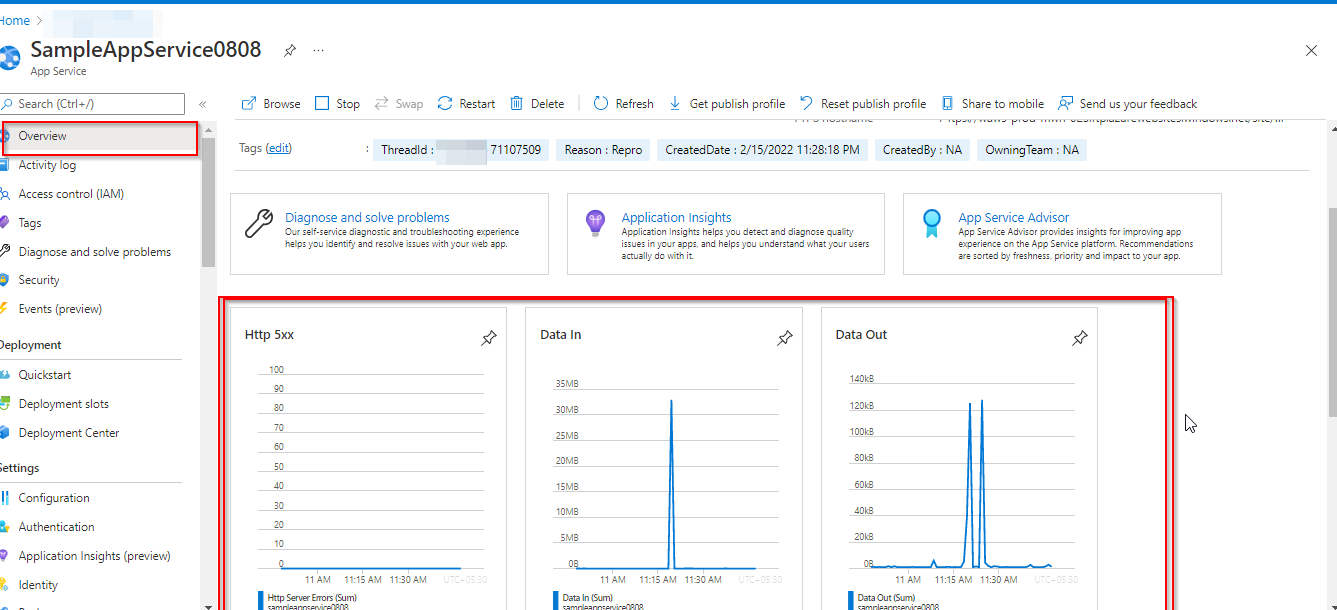Open Security in the sidebar
This screenshot has height=610, width=1337.
point(39,280)
